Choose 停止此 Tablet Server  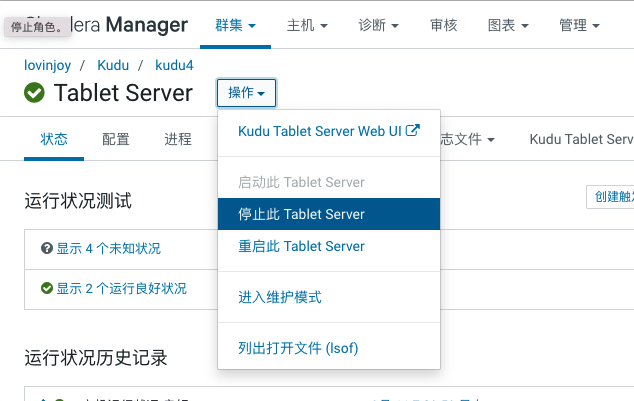tap(329, 214)
